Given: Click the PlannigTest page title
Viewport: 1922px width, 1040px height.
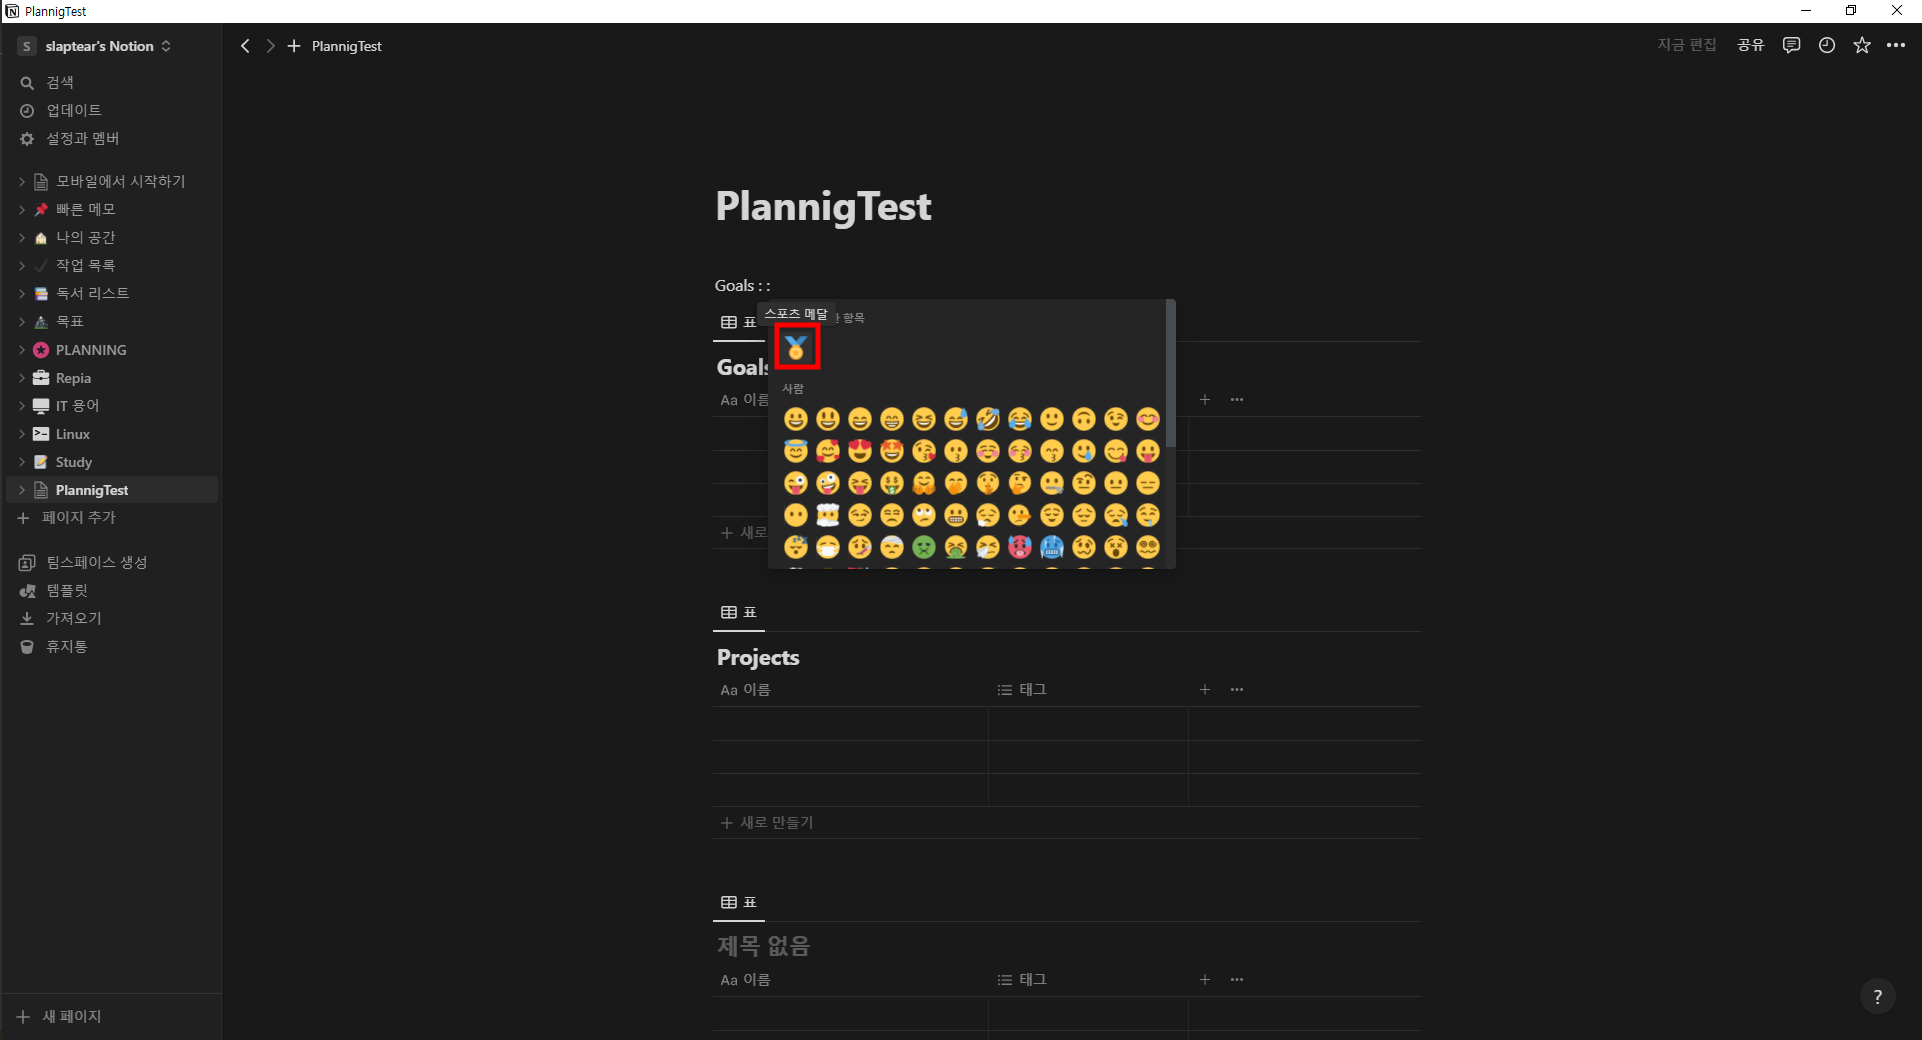Looking at the screenshot, I should [823, 207].
